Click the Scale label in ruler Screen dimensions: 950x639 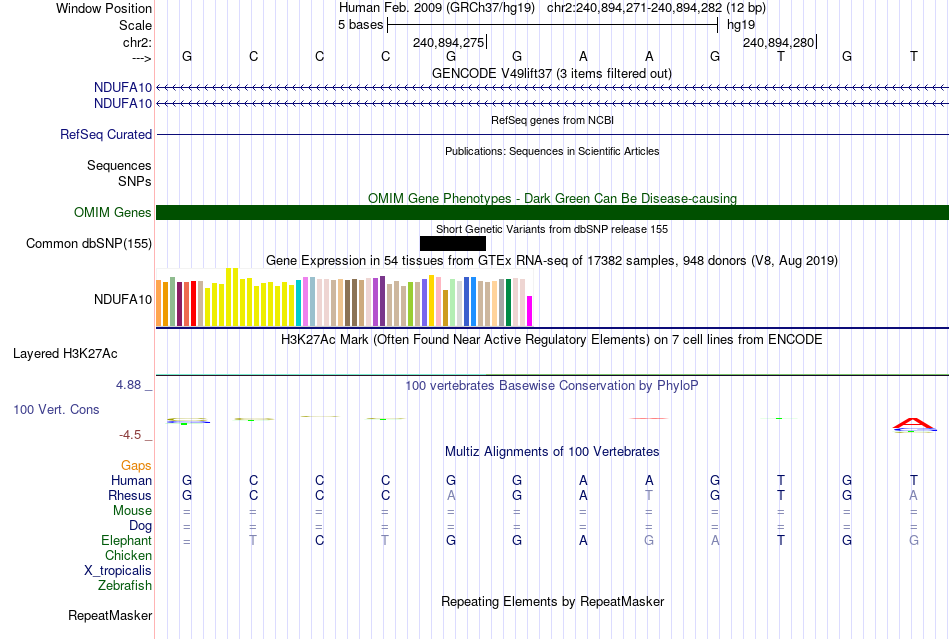point(135,25)
